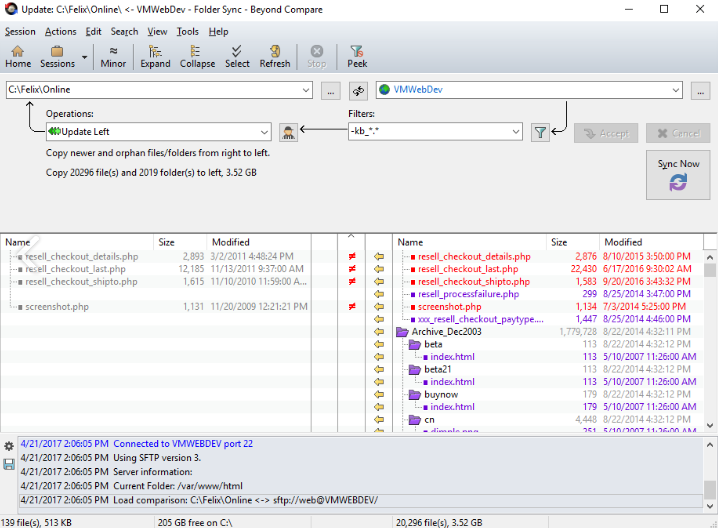Browse for the right folder

[x=701, y=90]
